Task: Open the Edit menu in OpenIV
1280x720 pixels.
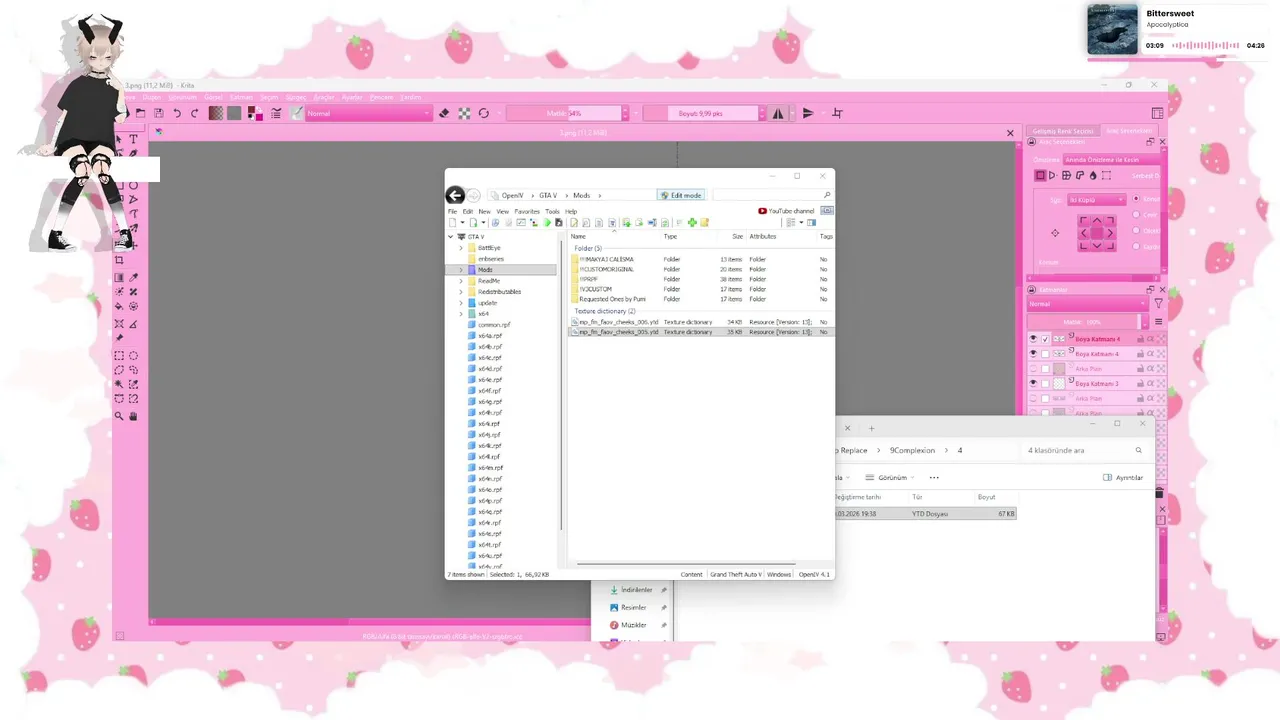Action: pyautogui.click(x=467, y=212)
